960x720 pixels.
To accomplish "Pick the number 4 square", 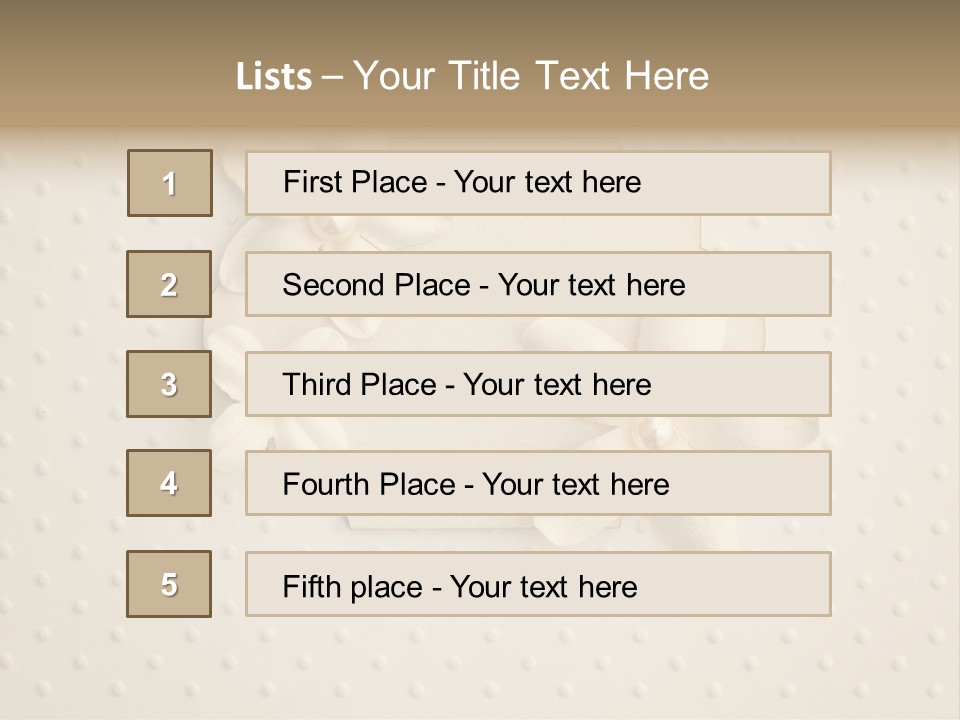I will pos(169,483).
